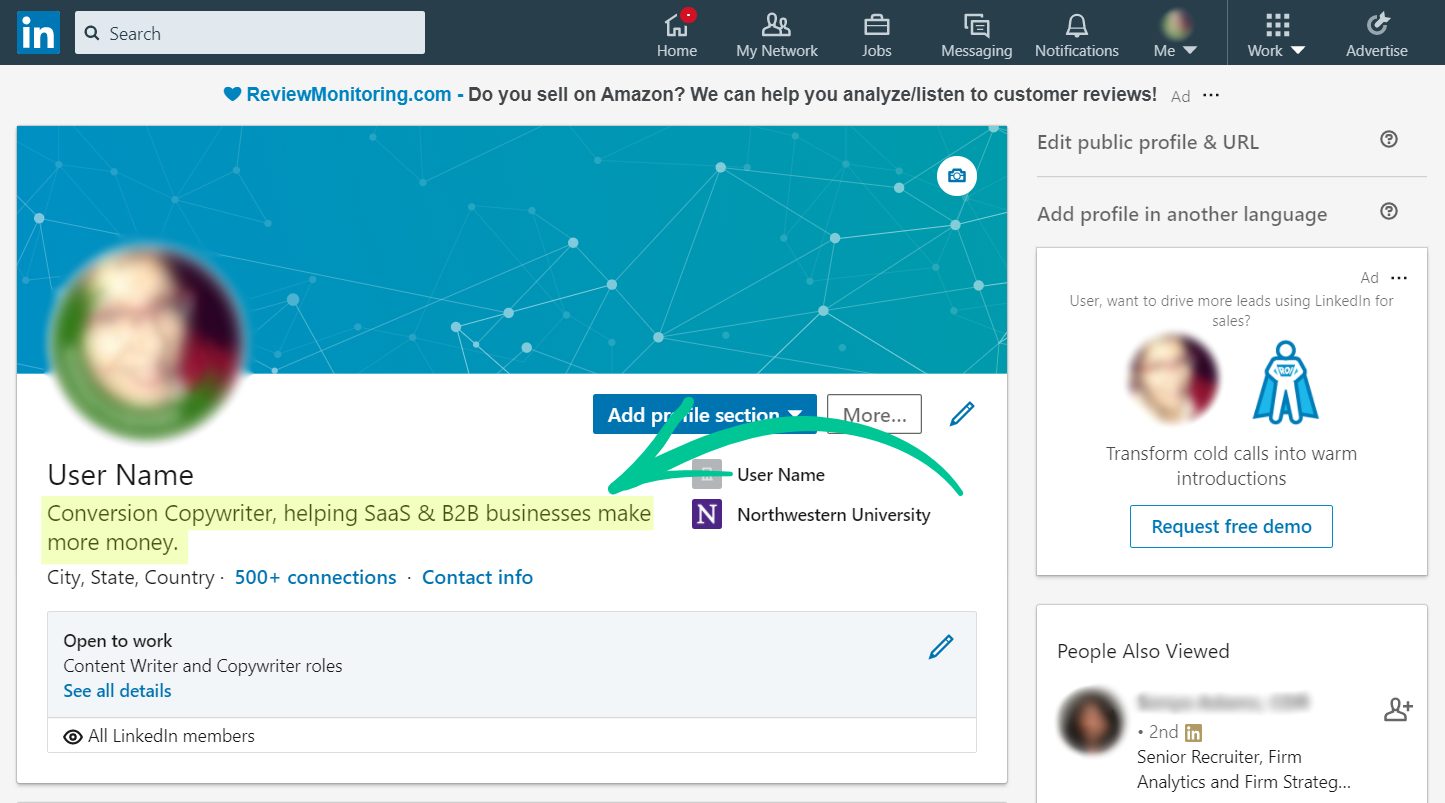Screen dimensions: 1445x803
Task: Click the City, State, Country text
Action: (x=130, y=578)
